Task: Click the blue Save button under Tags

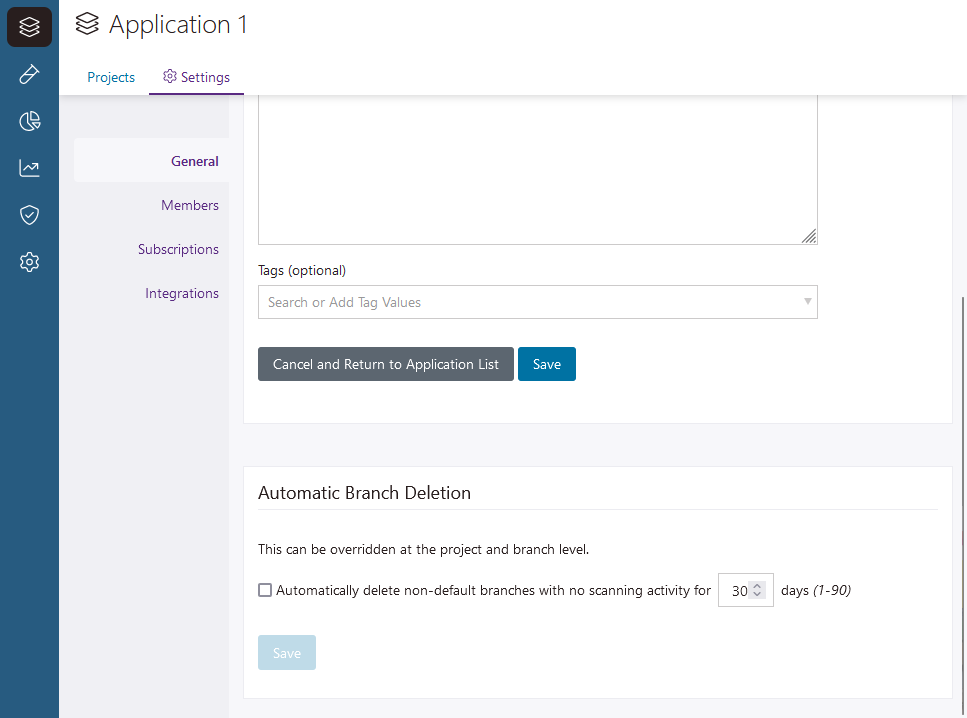Action: point(546,364)
